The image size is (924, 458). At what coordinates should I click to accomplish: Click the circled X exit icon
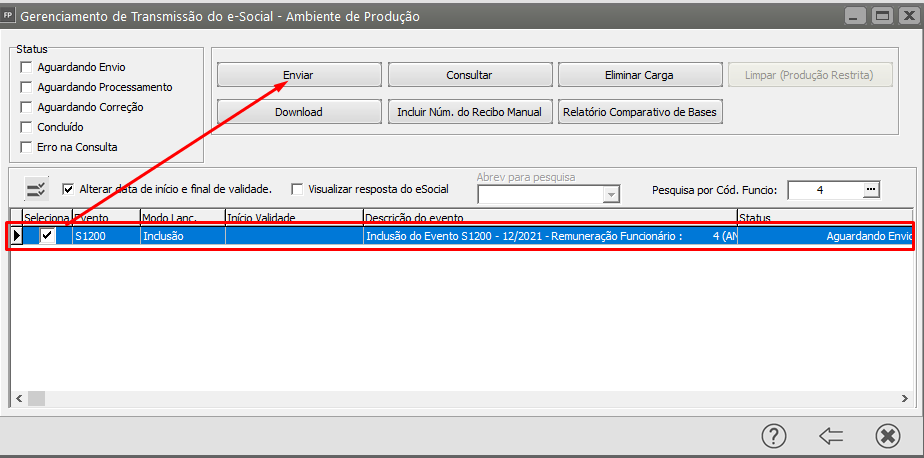click(887, 435)
